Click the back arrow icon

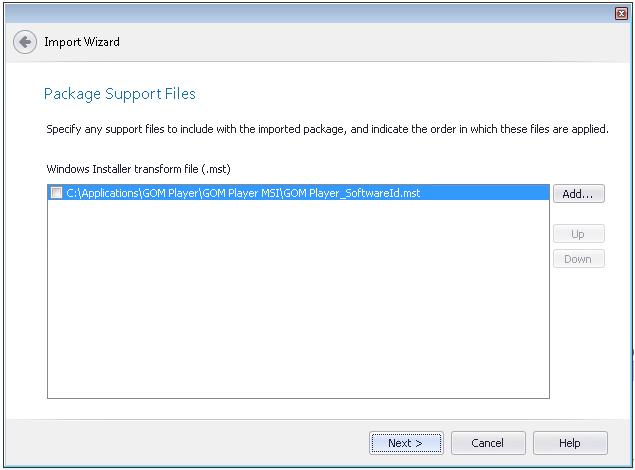tap(25, 43)
